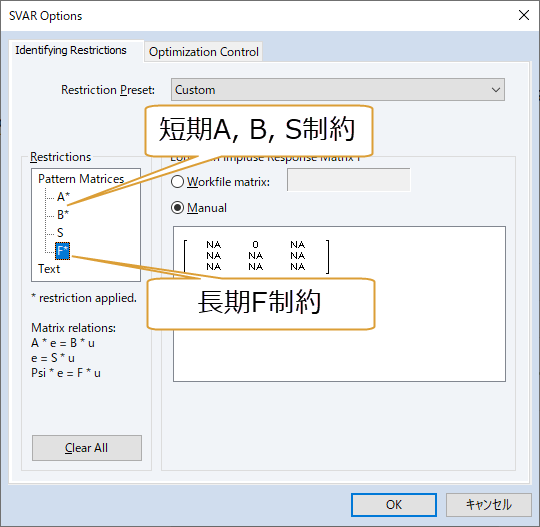
Task: Click the top-left NA matrix cell
Action: 214,245
